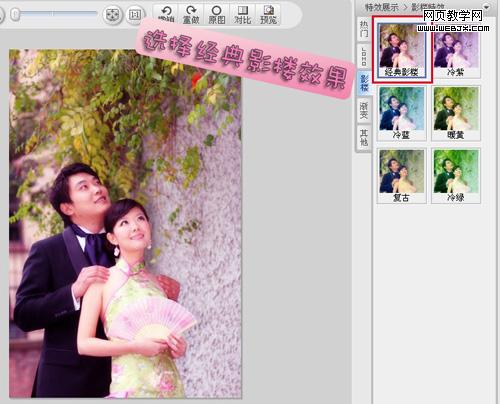Switch to the LOMO effects tab
500x404 pixels.
(x=364, y=56)
